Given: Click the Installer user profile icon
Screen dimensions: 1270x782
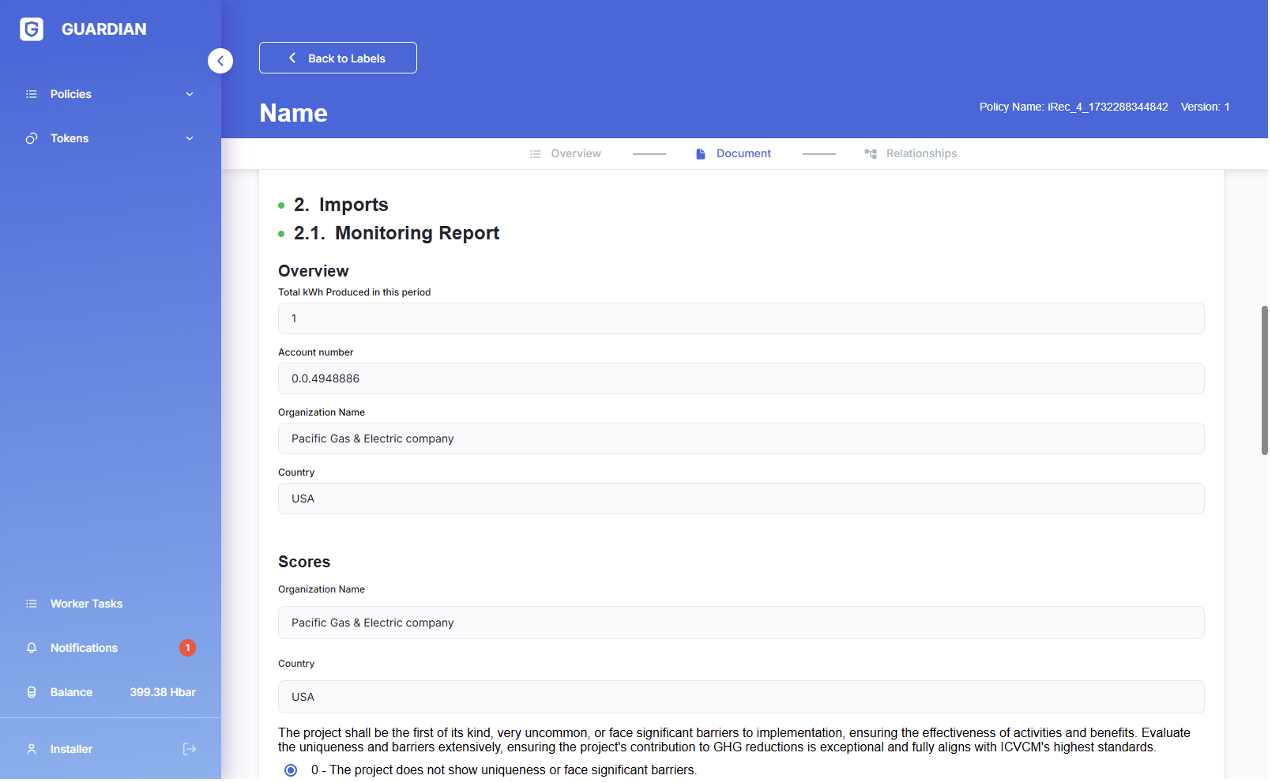Looking at the screenshot, I should pyautogui.click(x=31, y=749).
